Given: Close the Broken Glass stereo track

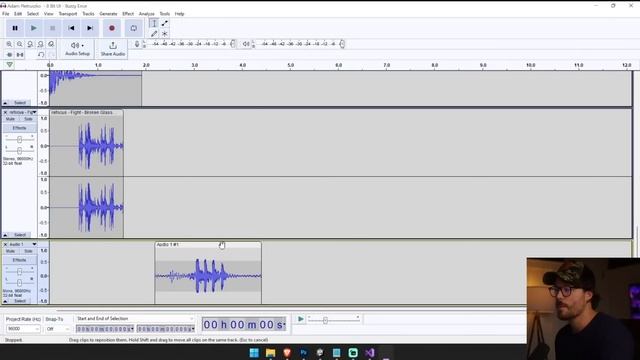Looking at the screenshot, I should tap(5, 112).
